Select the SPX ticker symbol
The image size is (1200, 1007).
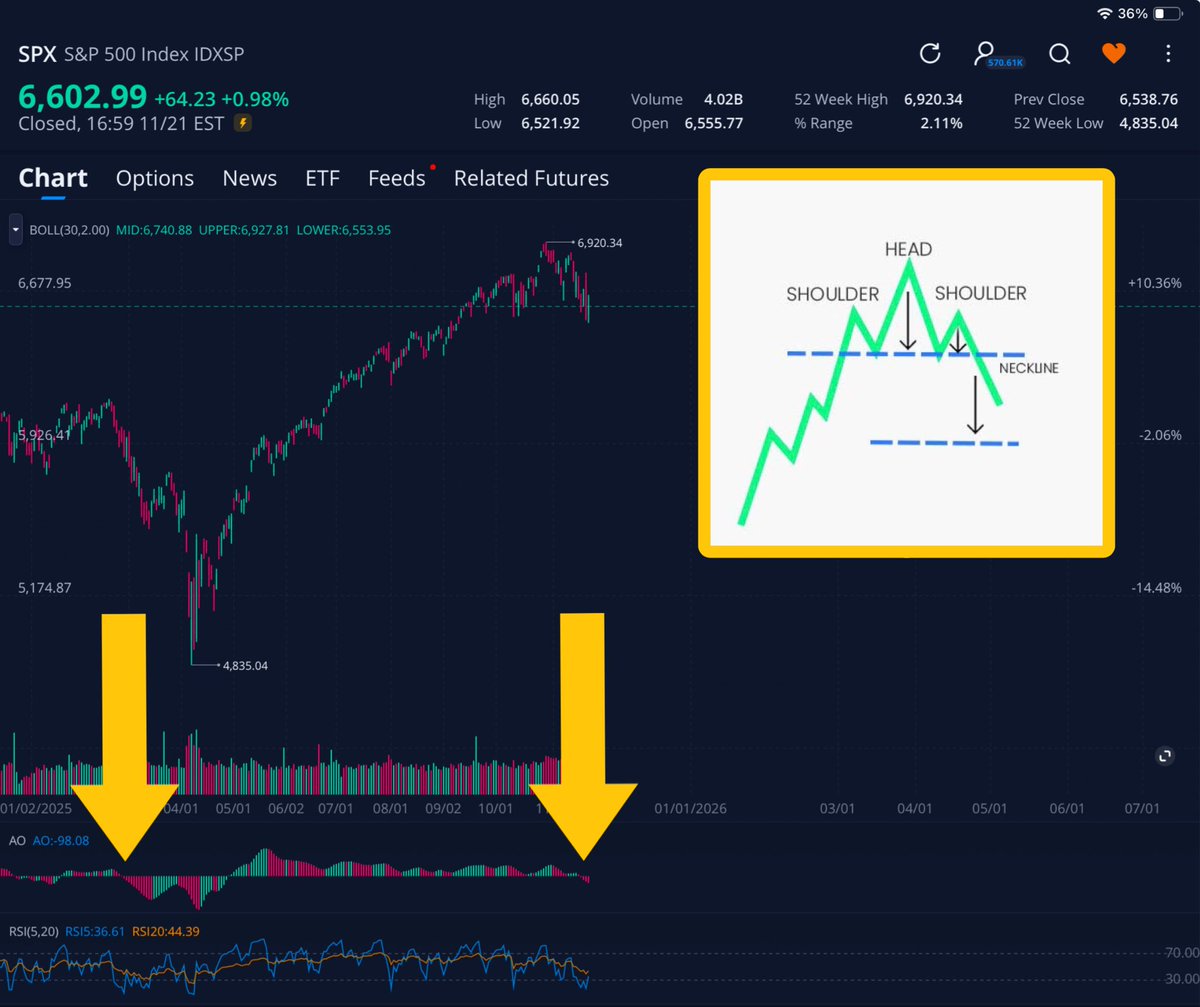[x=37, y=53]
